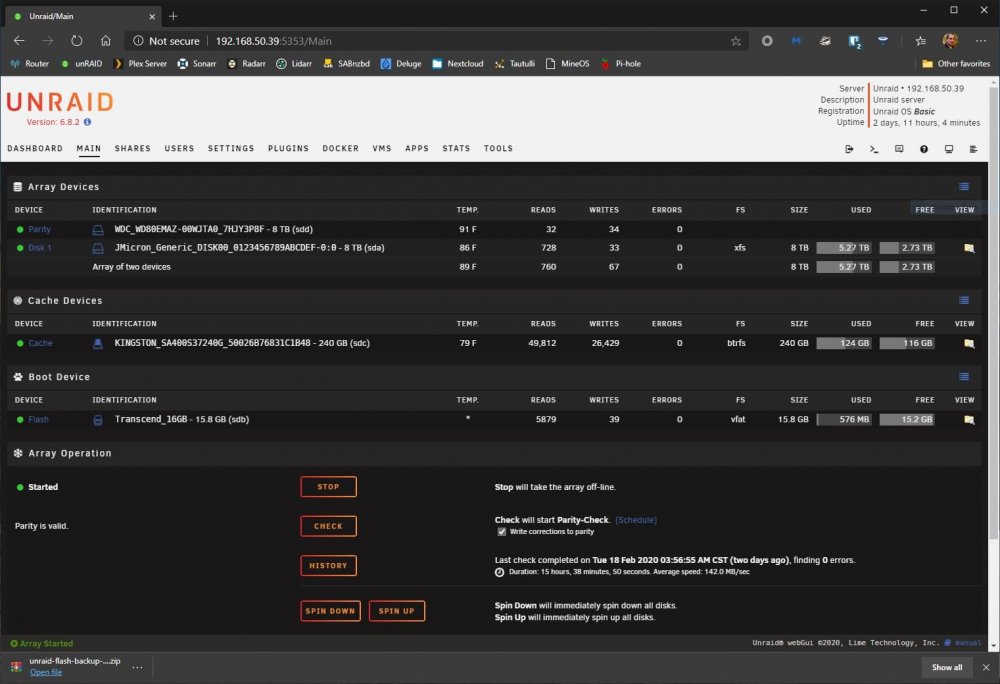Open parity History
The image size is (1000, 684).
point(328,565)
